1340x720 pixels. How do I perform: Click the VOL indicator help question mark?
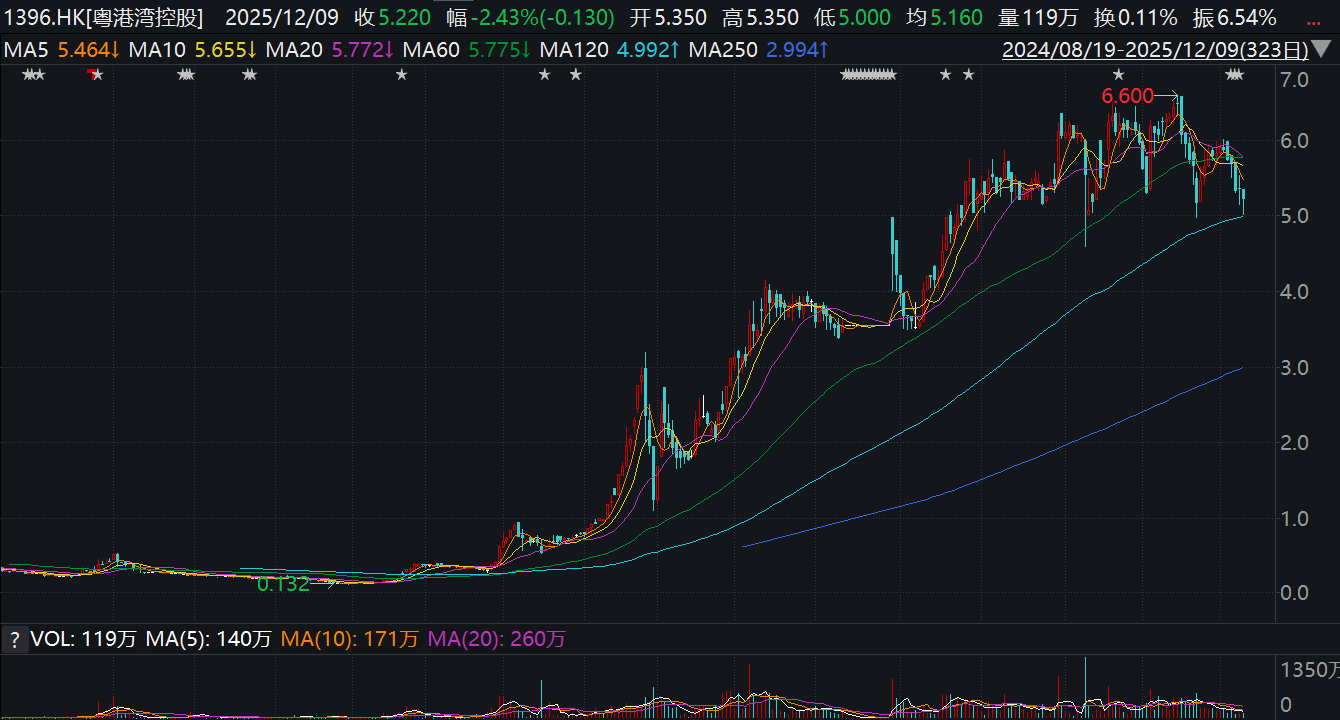point(14,640)
